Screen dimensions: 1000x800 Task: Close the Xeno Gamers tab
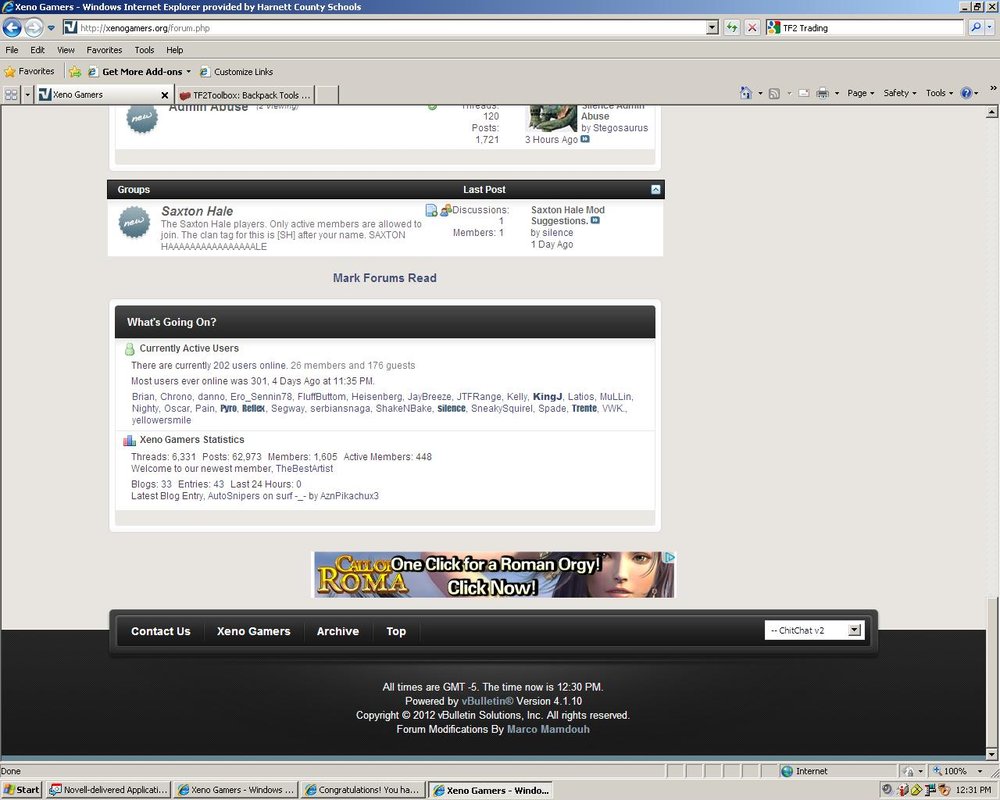click(x=165, y=95)
